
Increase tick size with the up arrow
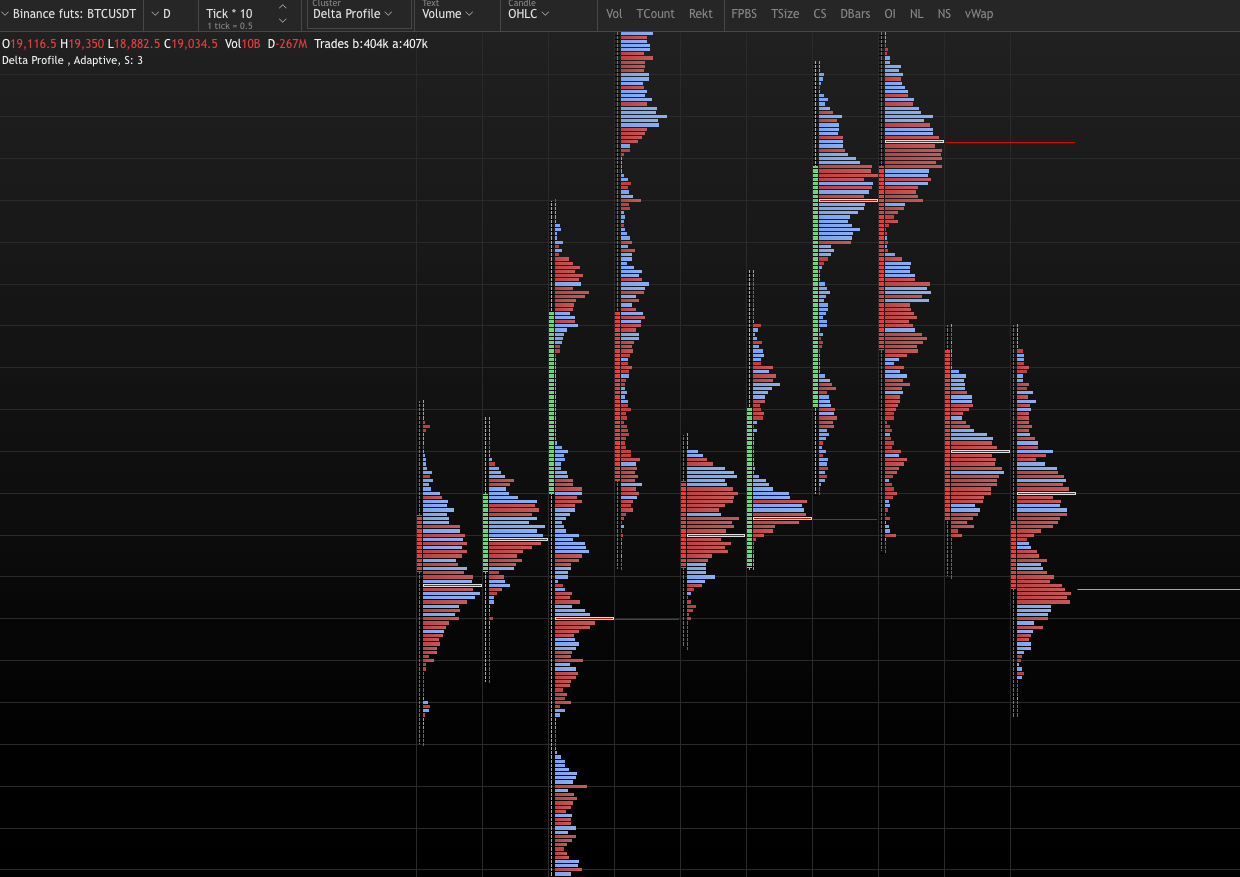(282, 7)
